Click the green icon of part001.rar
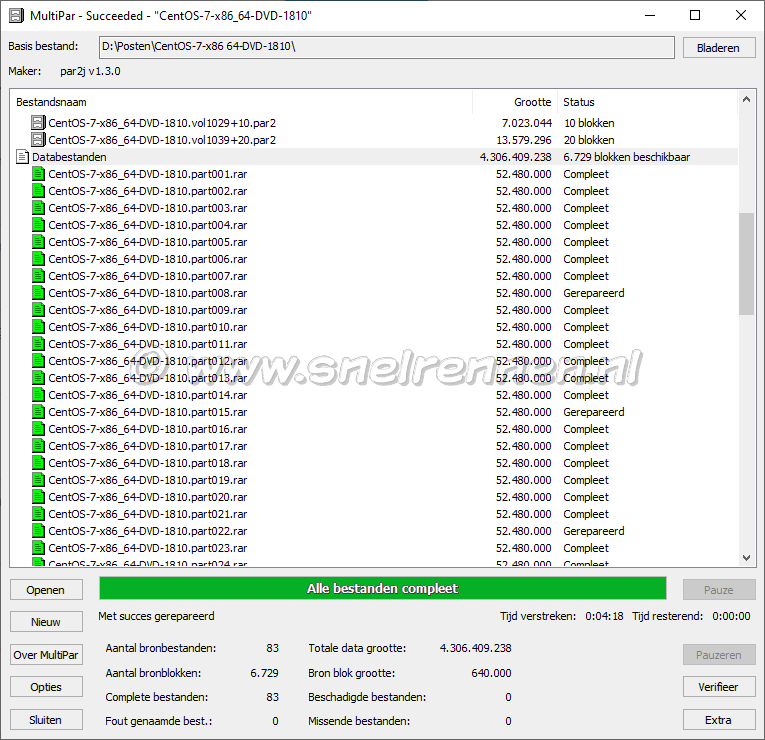The image size is (765, 740). 38,174
